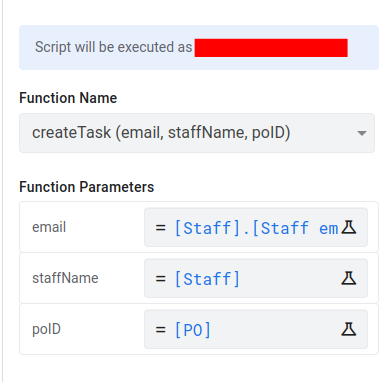The height and width of the screenshot is (382, 387).
Task: Edit the email parameter expression field
Action: point(256,227)
